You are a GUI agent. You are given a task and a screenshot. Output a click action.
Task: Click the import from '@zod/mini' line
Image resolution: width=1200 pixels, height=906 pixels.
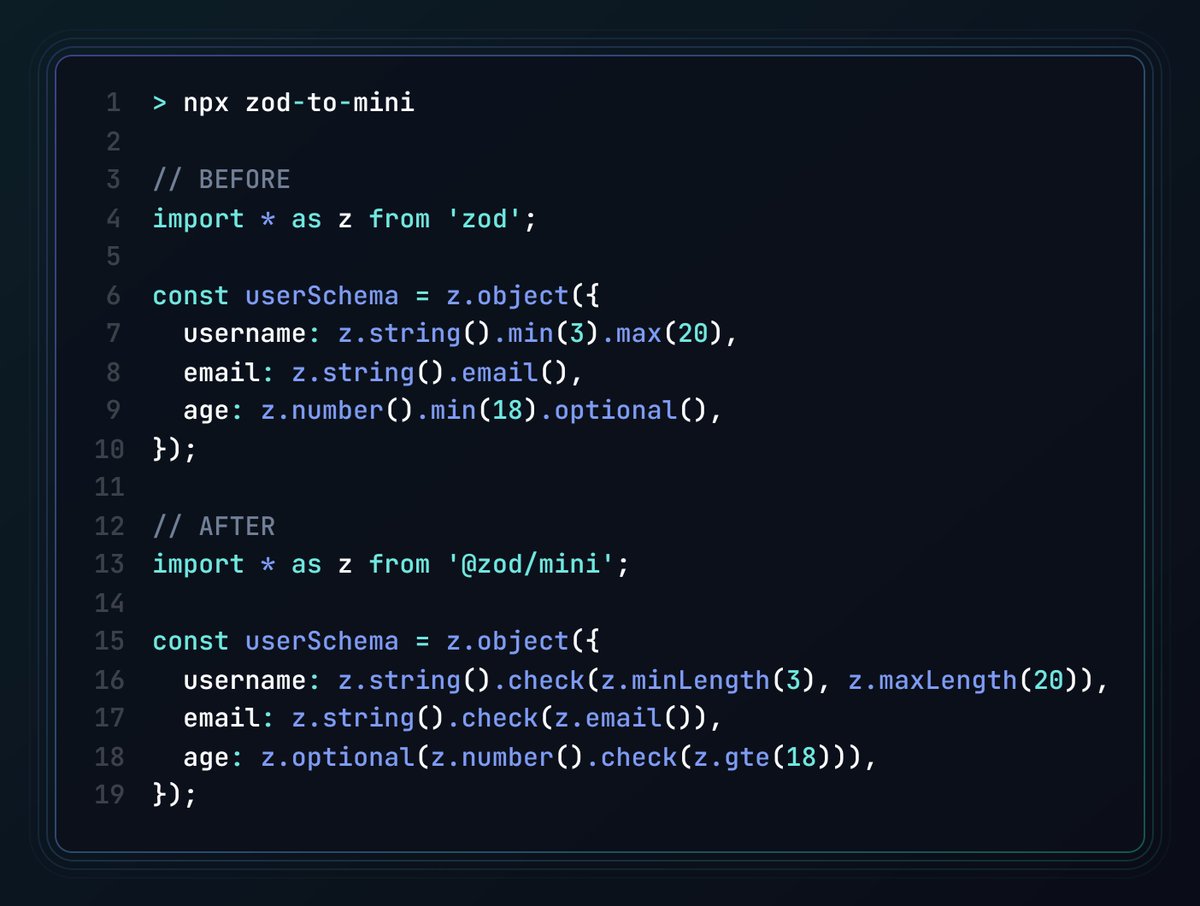[x=391, y=564]
